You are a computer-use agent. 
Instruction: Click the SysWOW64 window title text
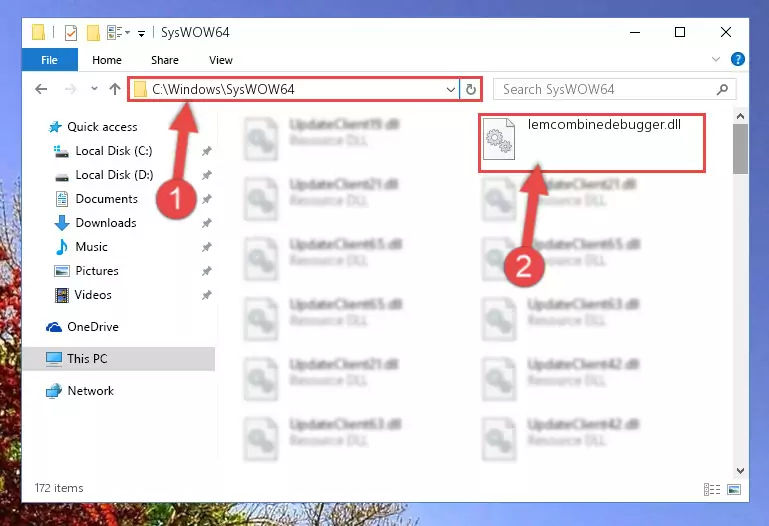195,33
